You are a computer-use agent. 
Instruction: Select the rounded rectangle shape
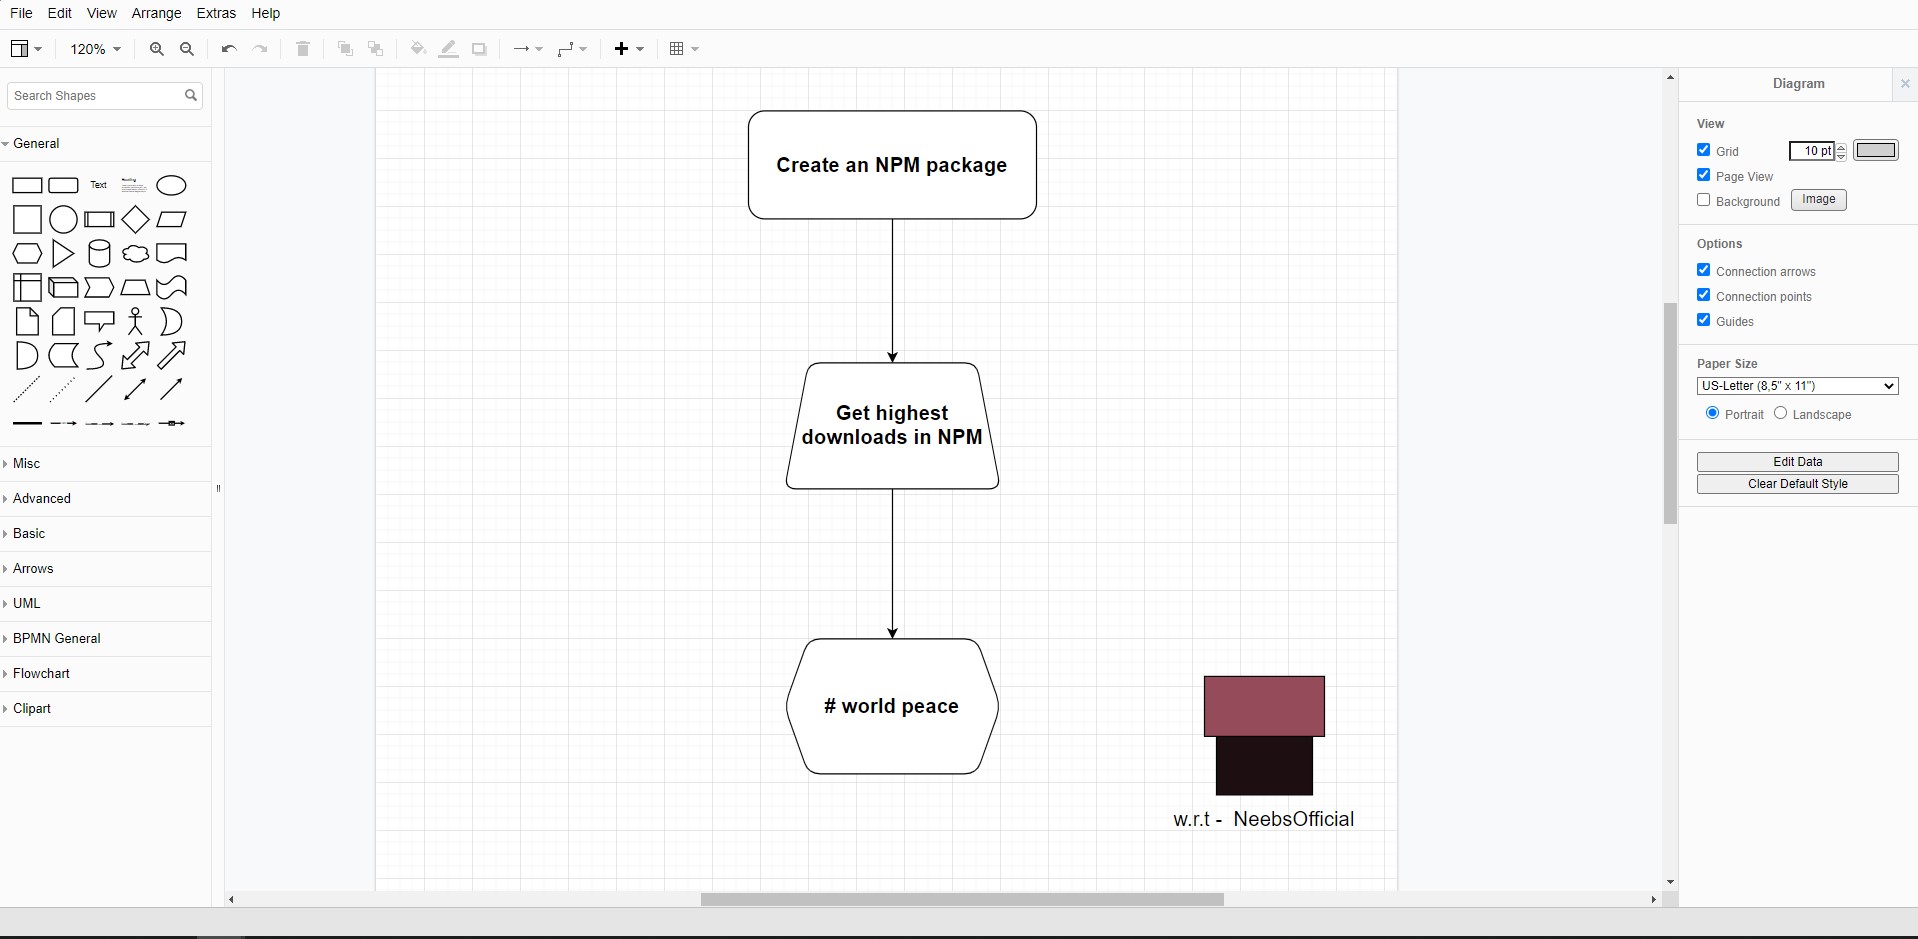63,186
